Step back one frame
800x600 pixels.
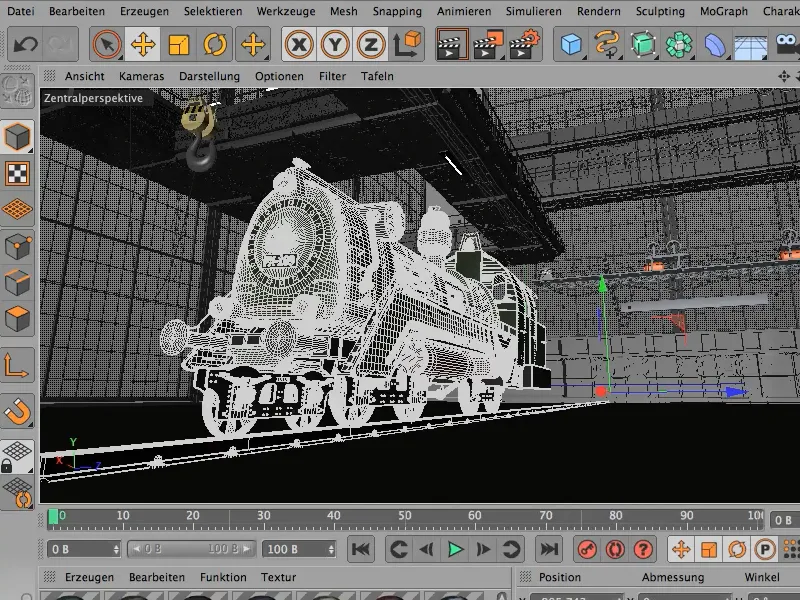pyautogui.click(x=427, y=549)
